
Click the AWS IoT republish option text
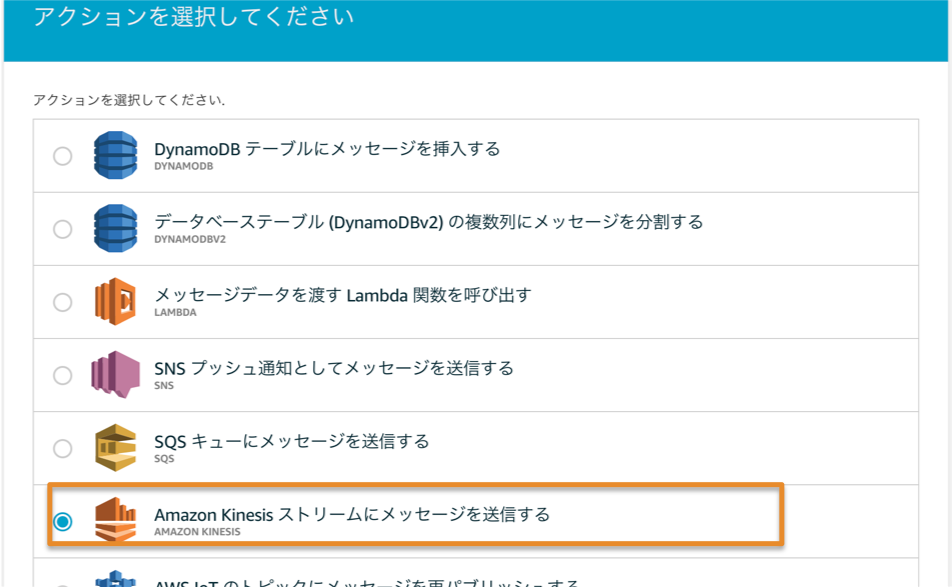click(x=367, y=583)
